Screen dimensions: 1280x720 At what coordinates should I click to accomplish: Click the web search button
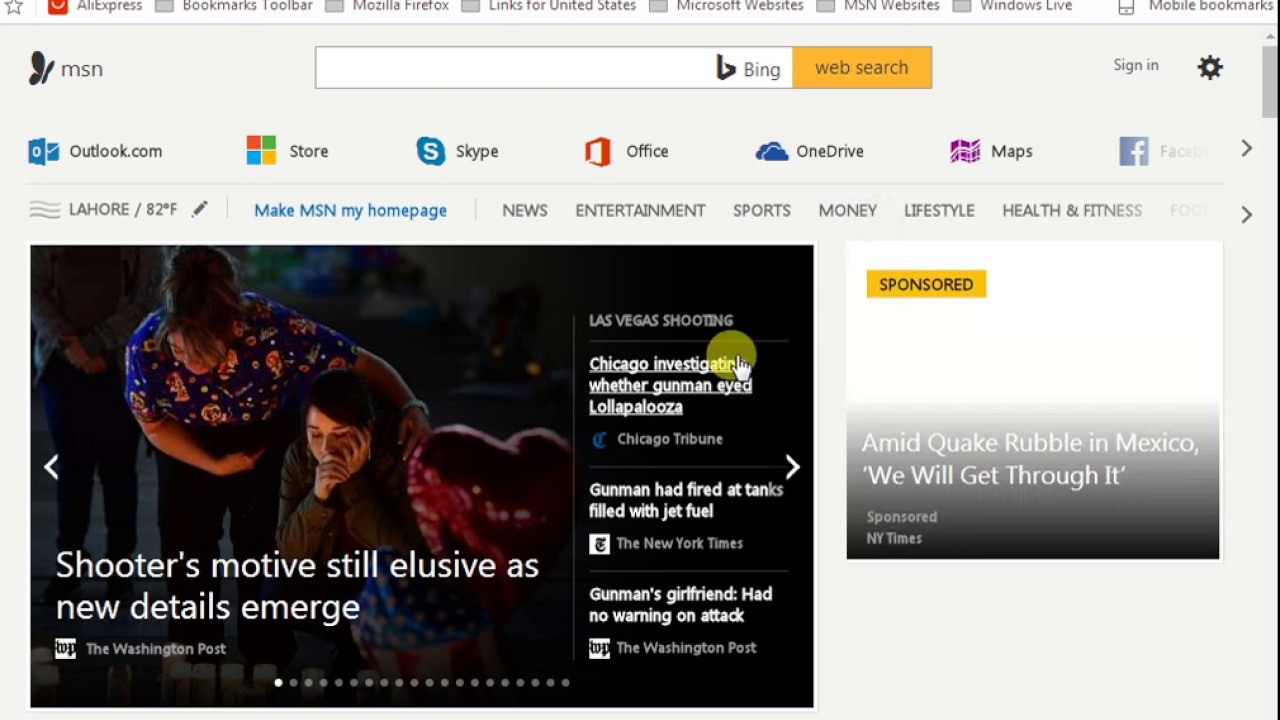862,67
